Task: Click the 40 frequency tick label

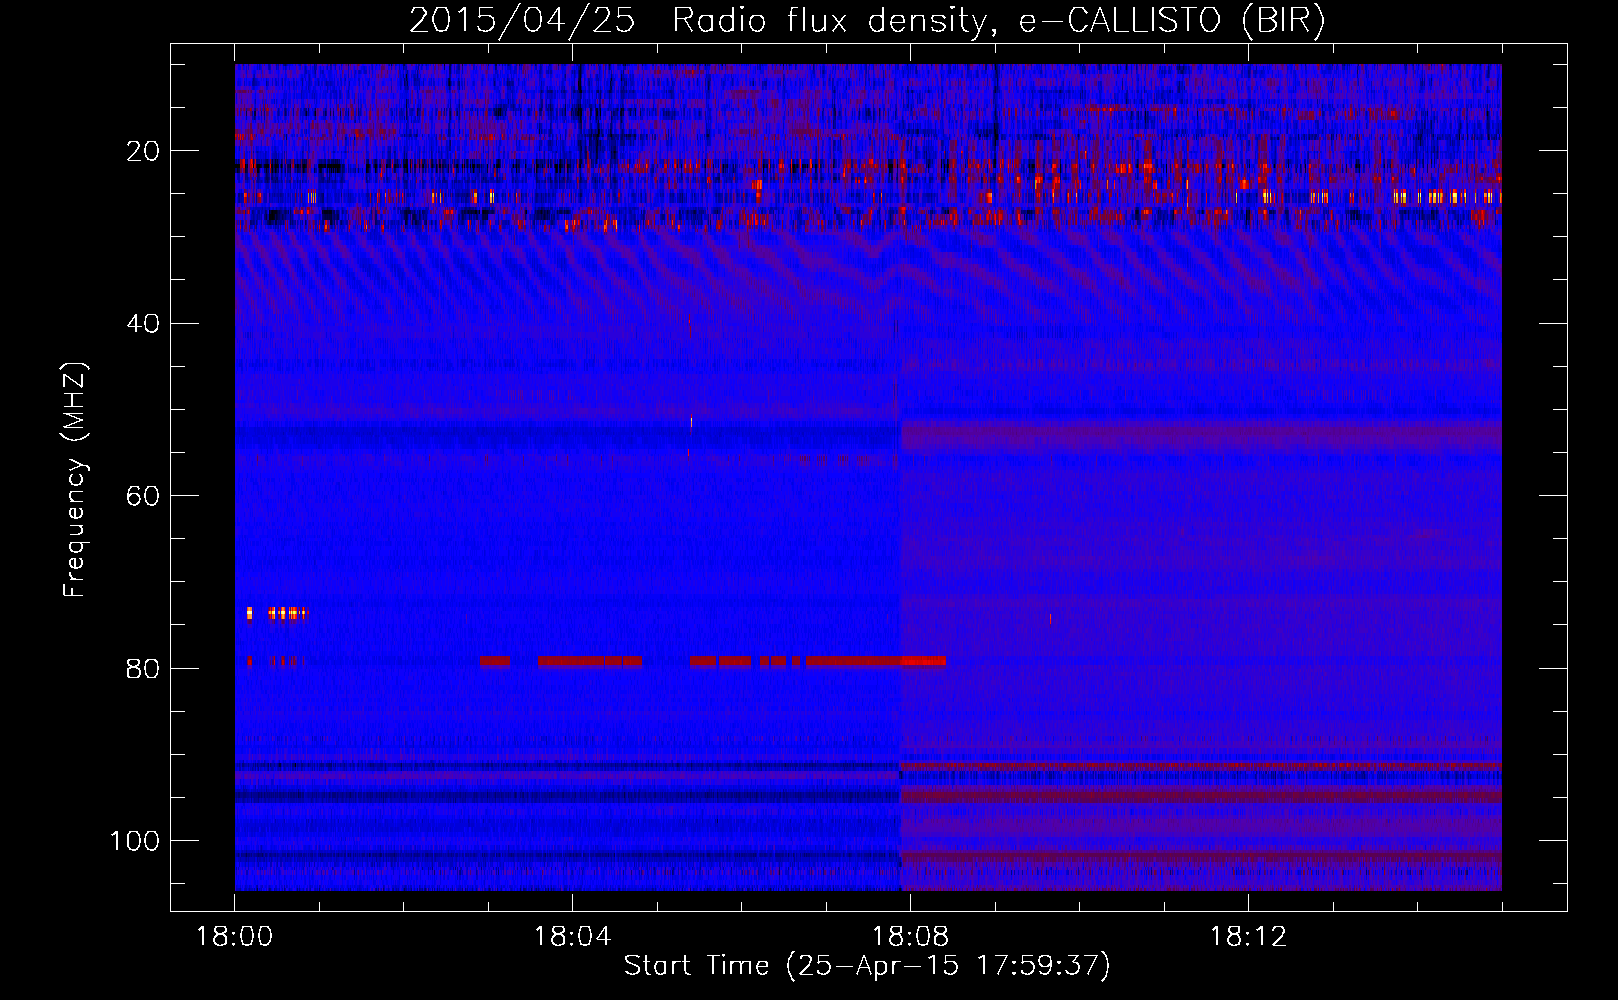Action: [143, 323]
